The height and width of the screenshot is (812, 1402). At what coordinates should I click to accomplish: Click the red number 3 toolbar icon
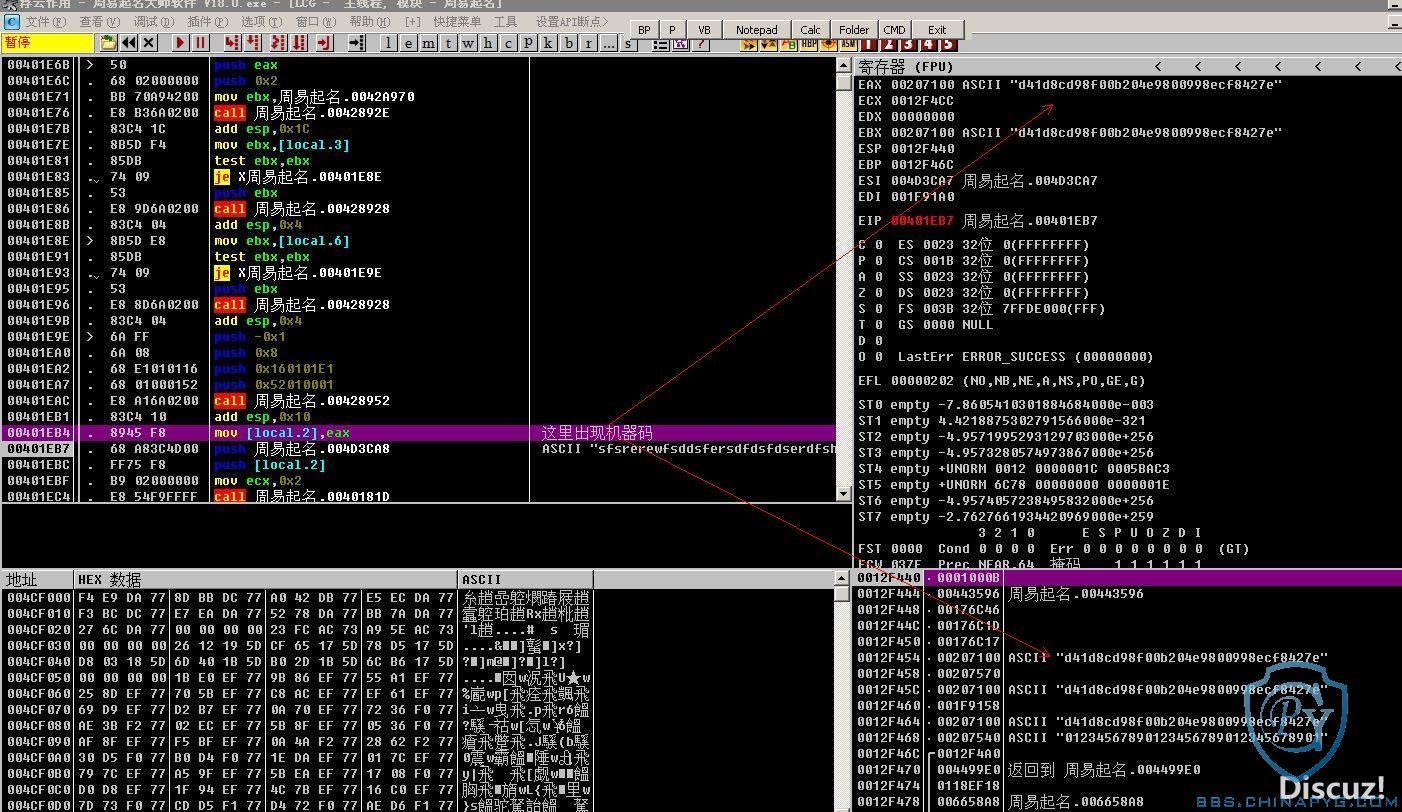[909, 44]
